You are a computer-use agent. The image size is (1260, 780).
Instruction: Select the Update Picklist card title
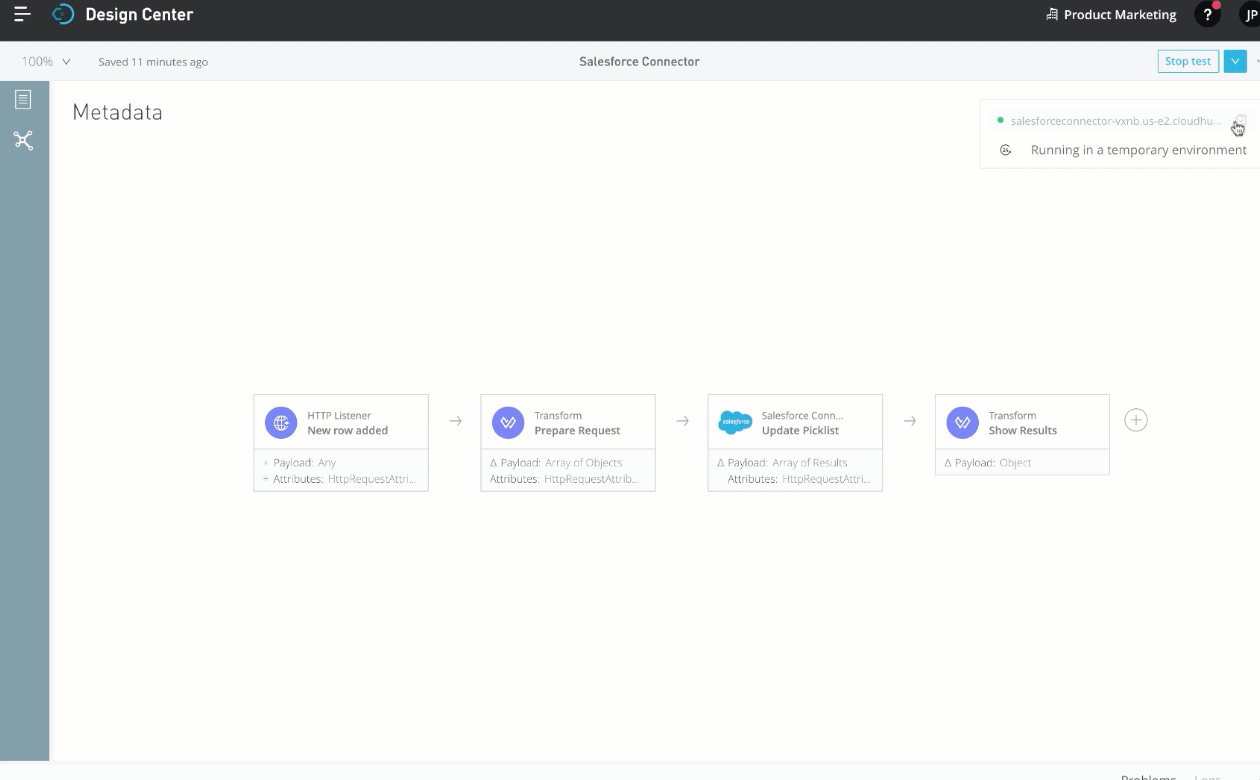tap(800, 431)
